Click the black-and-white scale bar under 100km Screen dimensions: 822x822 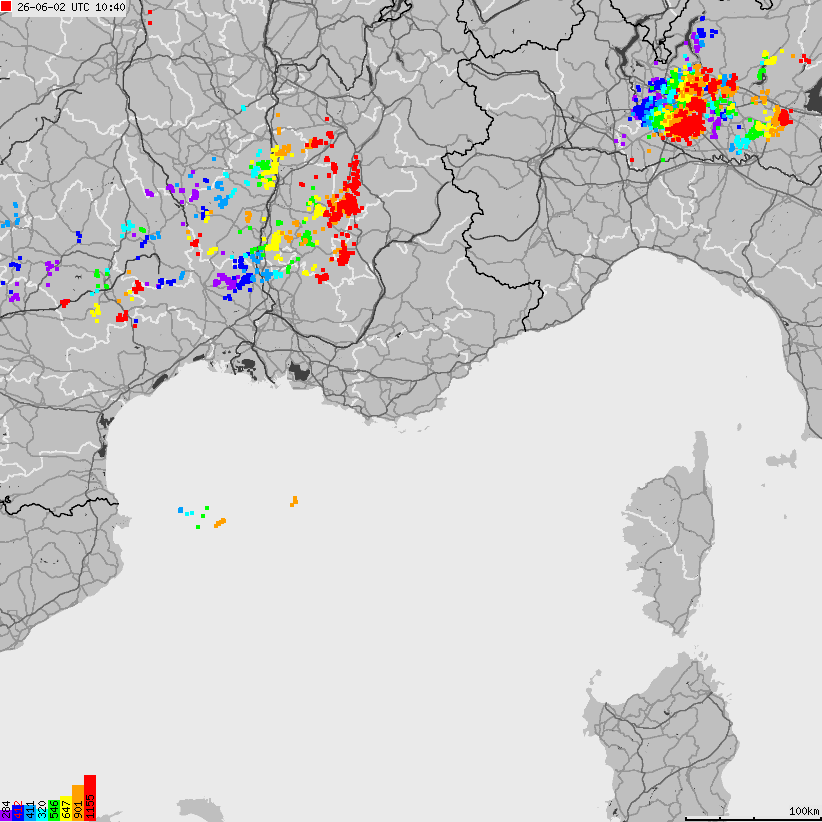coord(753,819)
